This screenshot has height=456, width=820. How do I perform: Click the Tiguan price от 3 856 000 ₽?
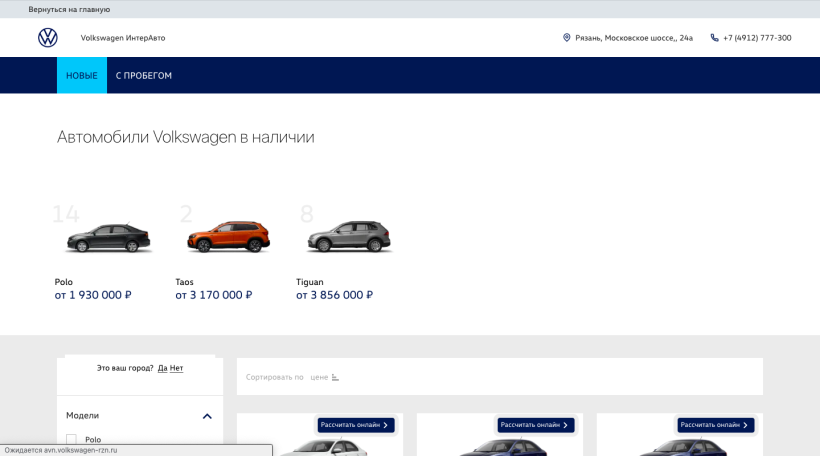tap(335, 295)
